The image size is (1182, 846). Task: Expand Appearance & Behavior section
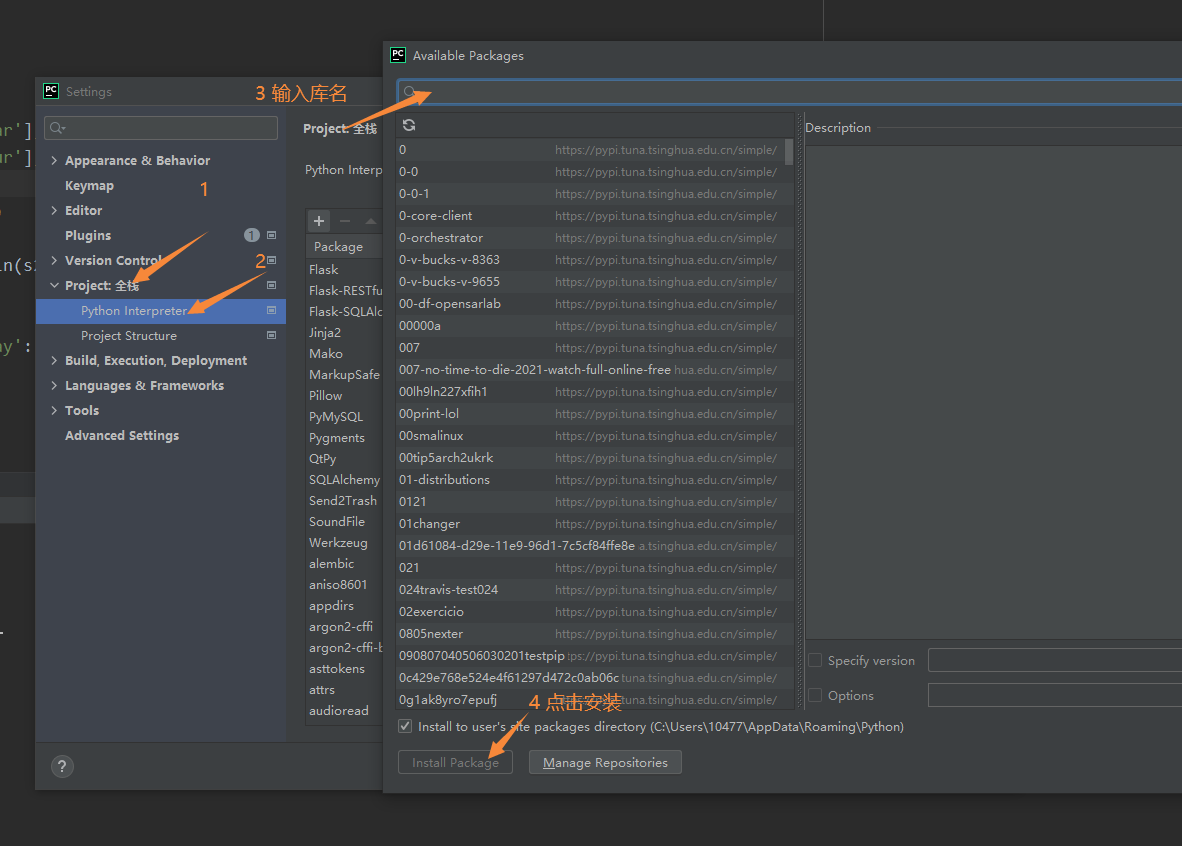point(54,161)
